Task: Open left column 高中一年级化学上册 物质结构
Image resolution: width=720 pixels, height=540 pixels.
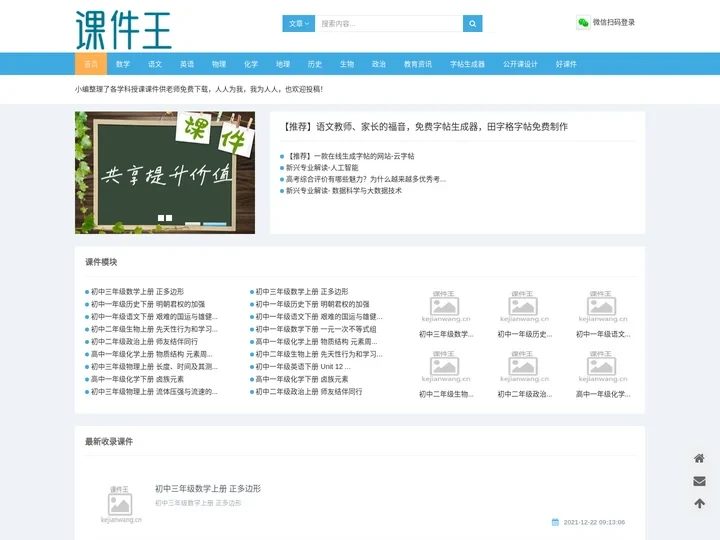Action: [152, 354]
